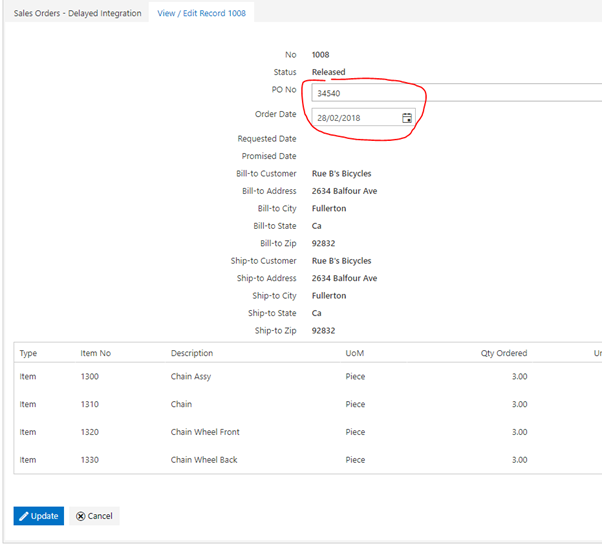Click the Qty Ordered column header
This screenshot has height=557, width=602.
[504, 353]
